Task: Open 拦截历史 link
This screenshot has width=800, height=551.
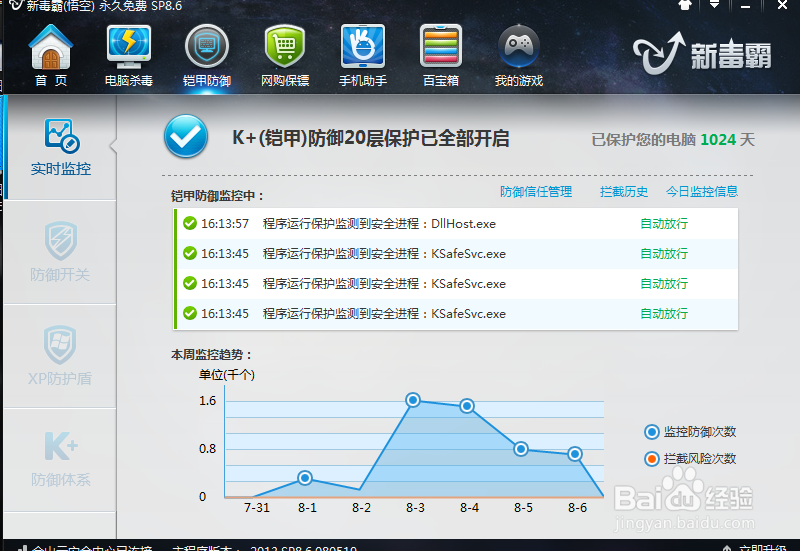Action: pos(624,192)
